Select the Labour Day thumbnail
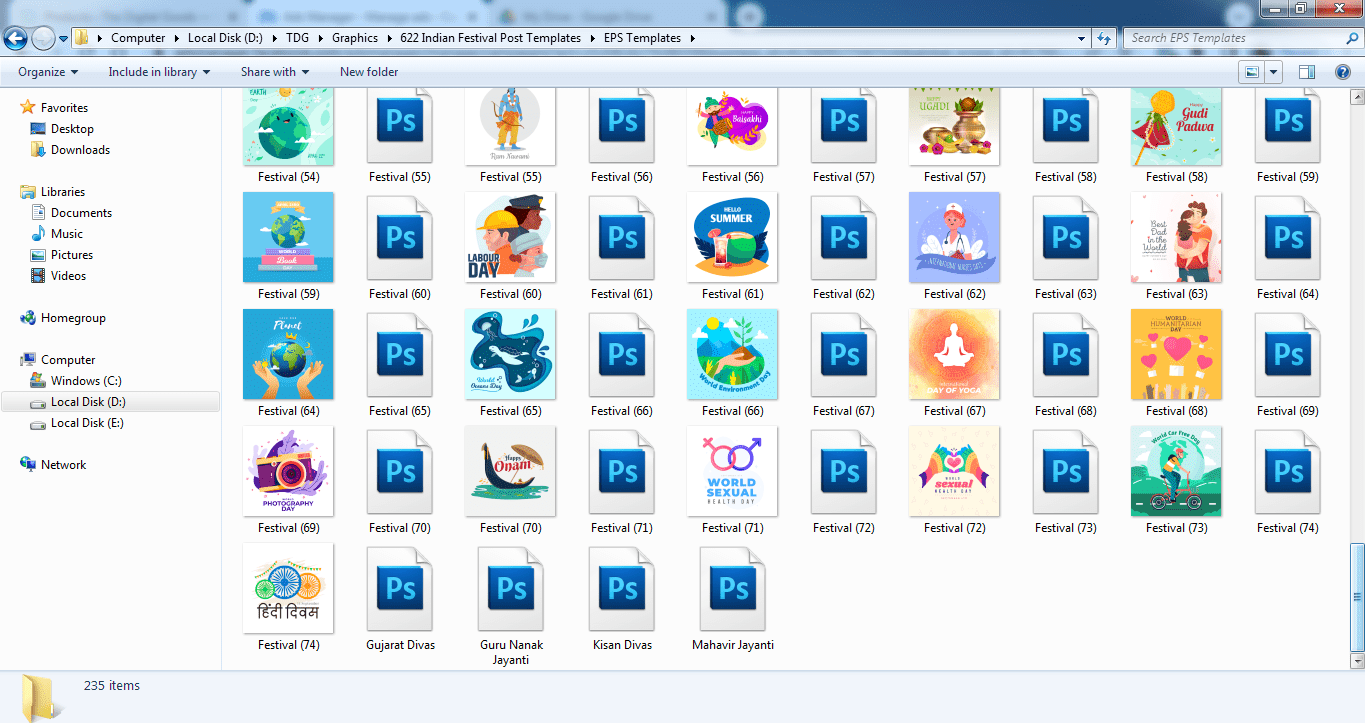Image resolution: width=1365 pixels, height=723 pixels. 510,237
